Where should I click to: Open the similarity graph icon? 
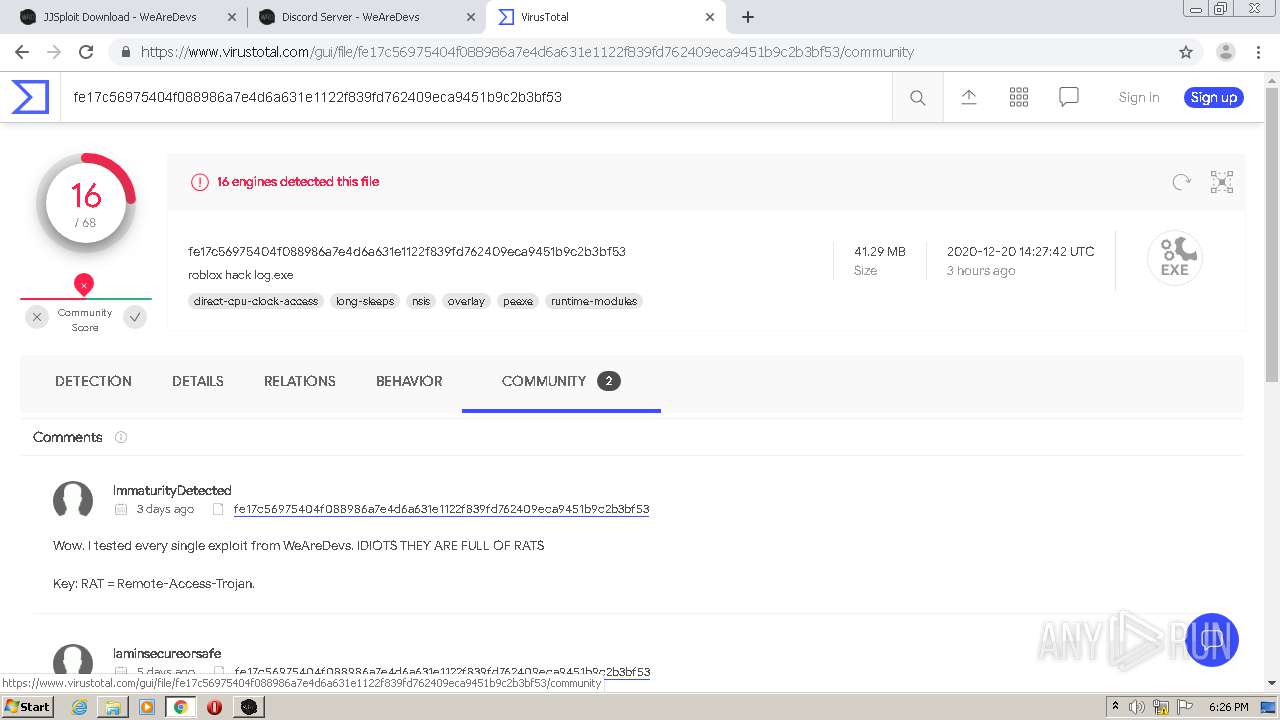(1222, 182)
